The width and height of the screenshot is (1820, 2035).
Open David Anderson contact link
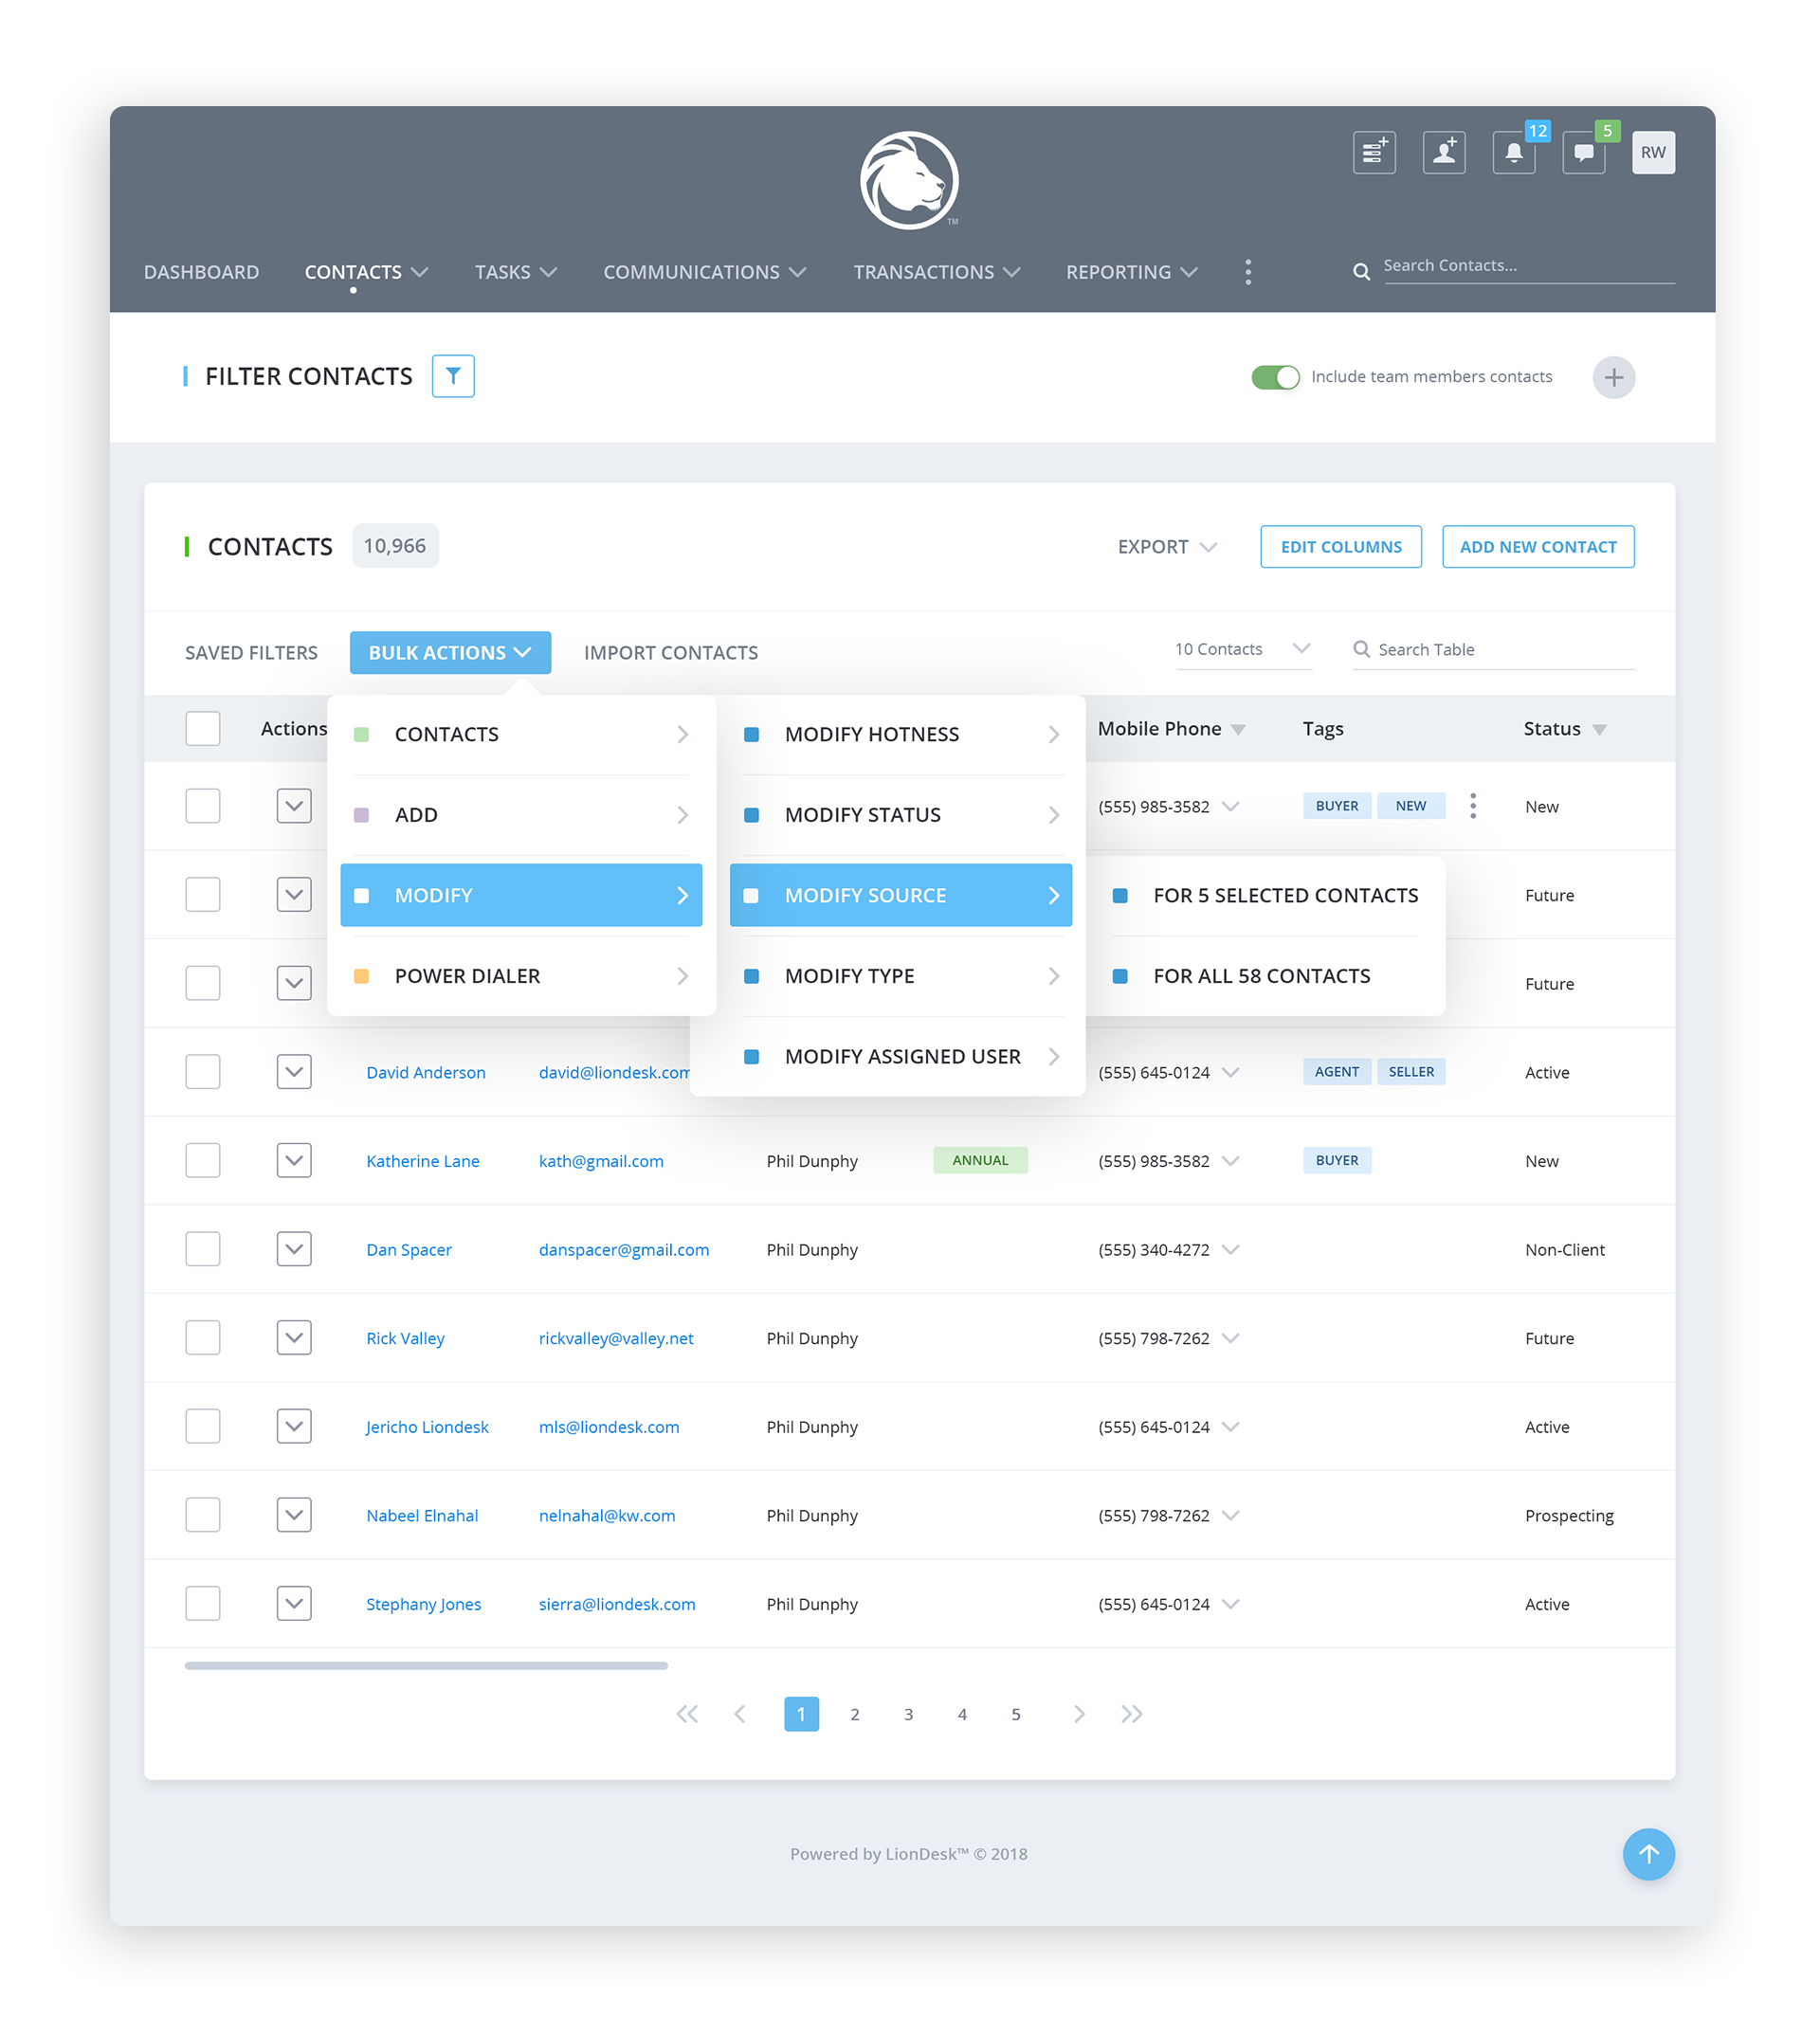[x=425, y=1072]
